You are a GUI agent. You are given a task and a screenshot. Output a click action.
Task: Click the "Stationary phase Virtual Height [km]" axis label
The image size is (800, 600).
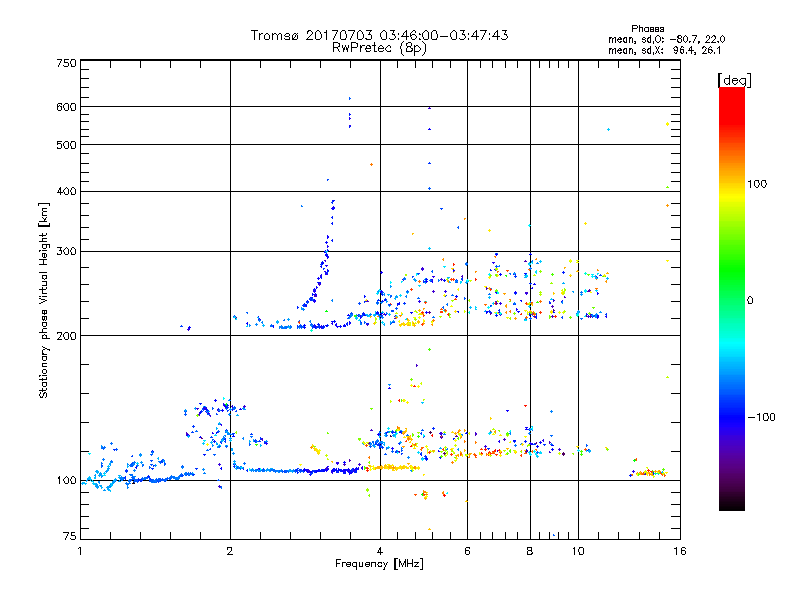44,300
